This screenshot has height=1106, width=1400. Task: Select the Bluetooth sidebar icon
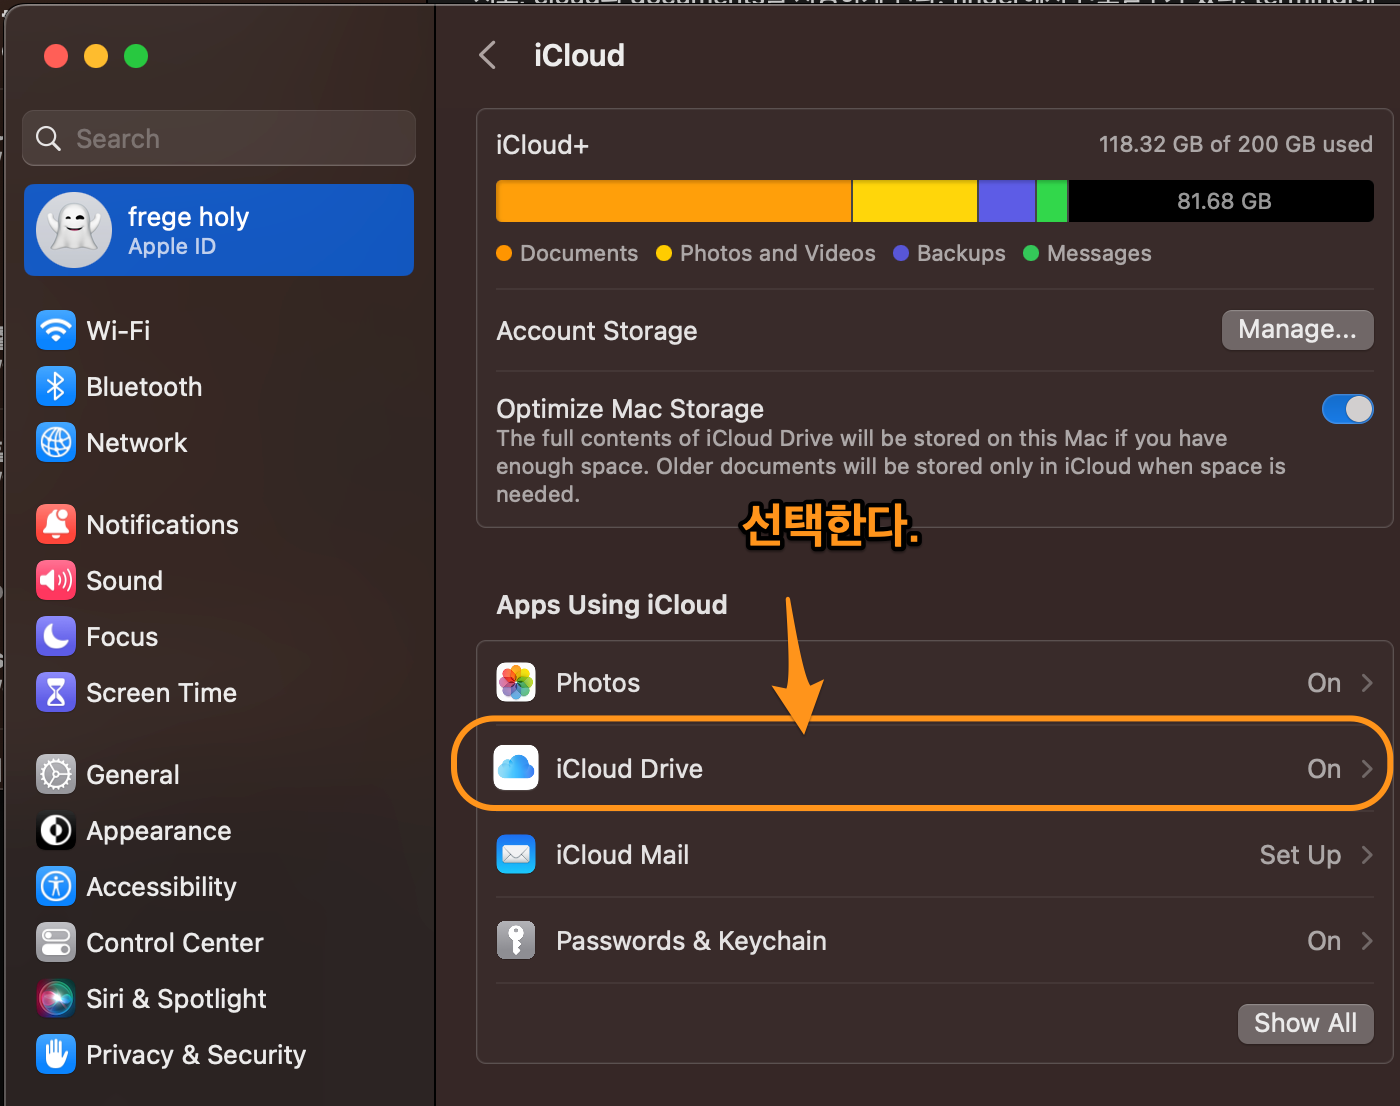[x=55, y=386]
